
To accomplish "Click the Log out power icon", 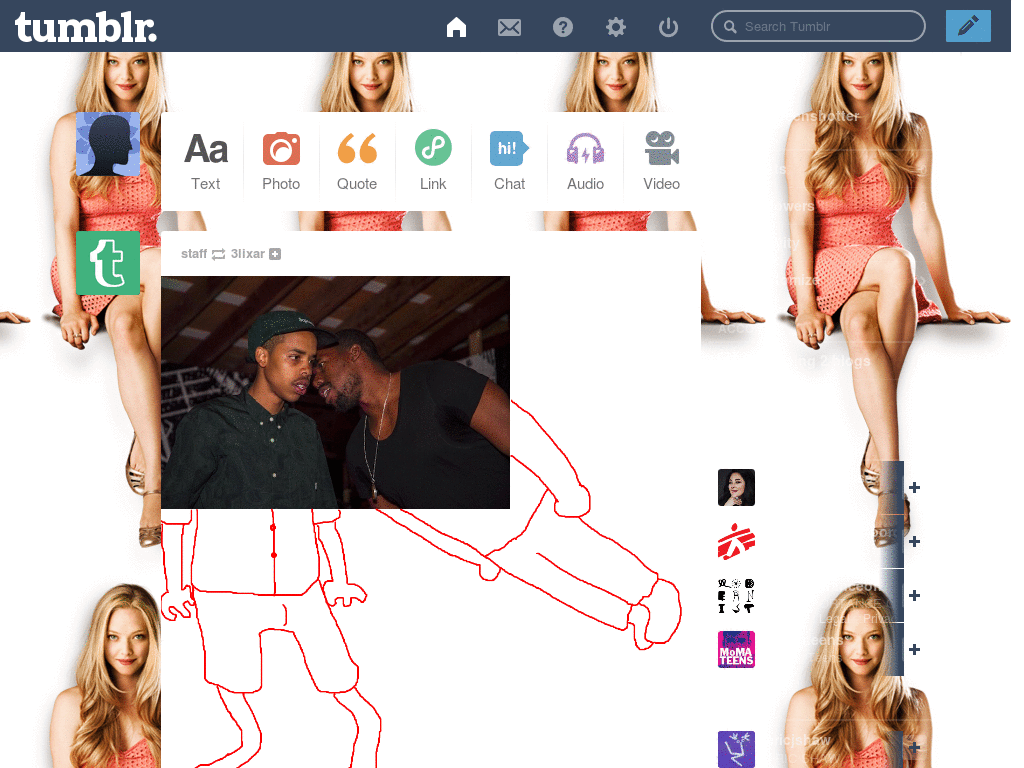I will coord(668,27).
